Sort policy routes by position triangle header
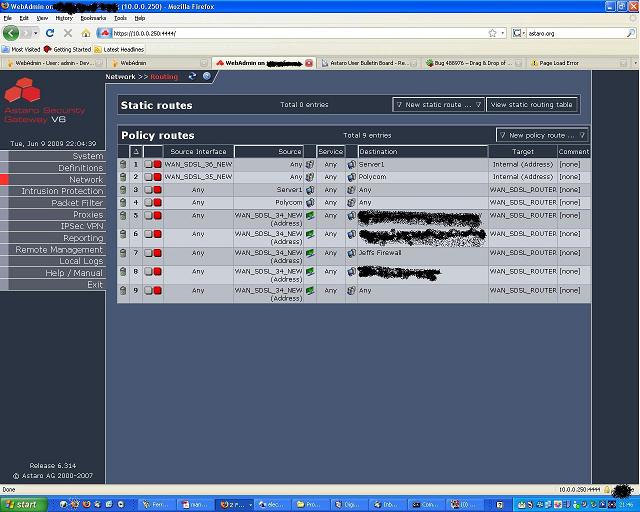The height and width of the screenshot is (512, 640). coord(136,151)
